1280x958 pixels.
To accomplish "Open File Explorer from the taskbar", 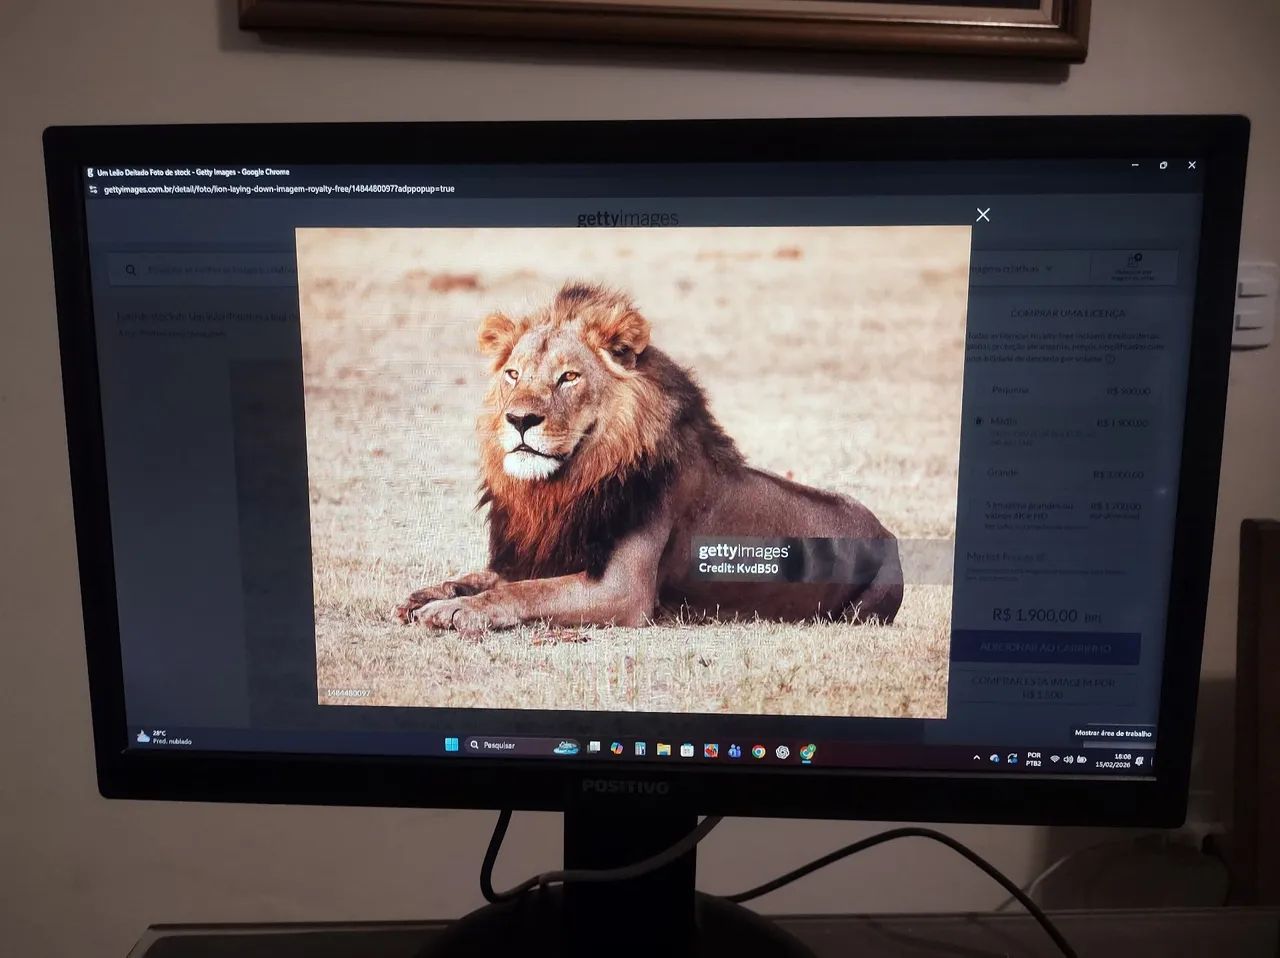I will tap(665, 747).
